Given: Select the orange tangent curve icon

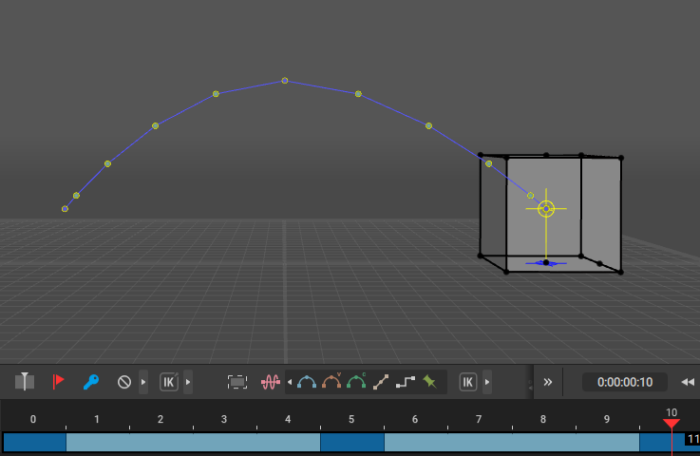Looking at the screenshot, I should pos(332,381).
